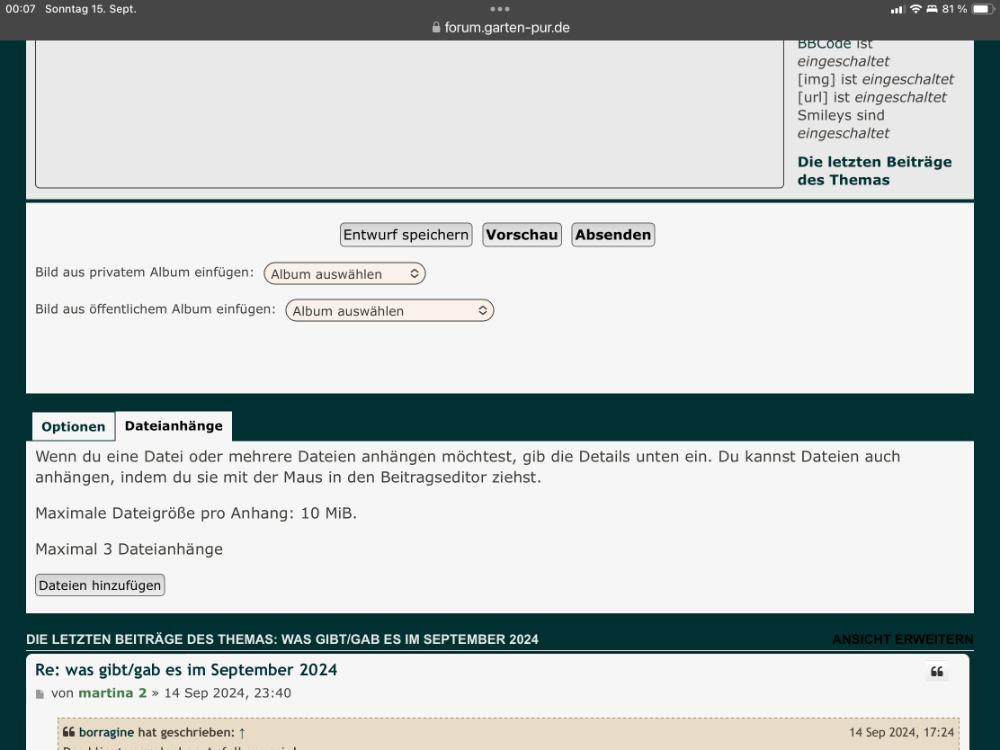Select the Dateianhänge tab
This screenshot has width=1000, height=750.
(x=174, y=426)
